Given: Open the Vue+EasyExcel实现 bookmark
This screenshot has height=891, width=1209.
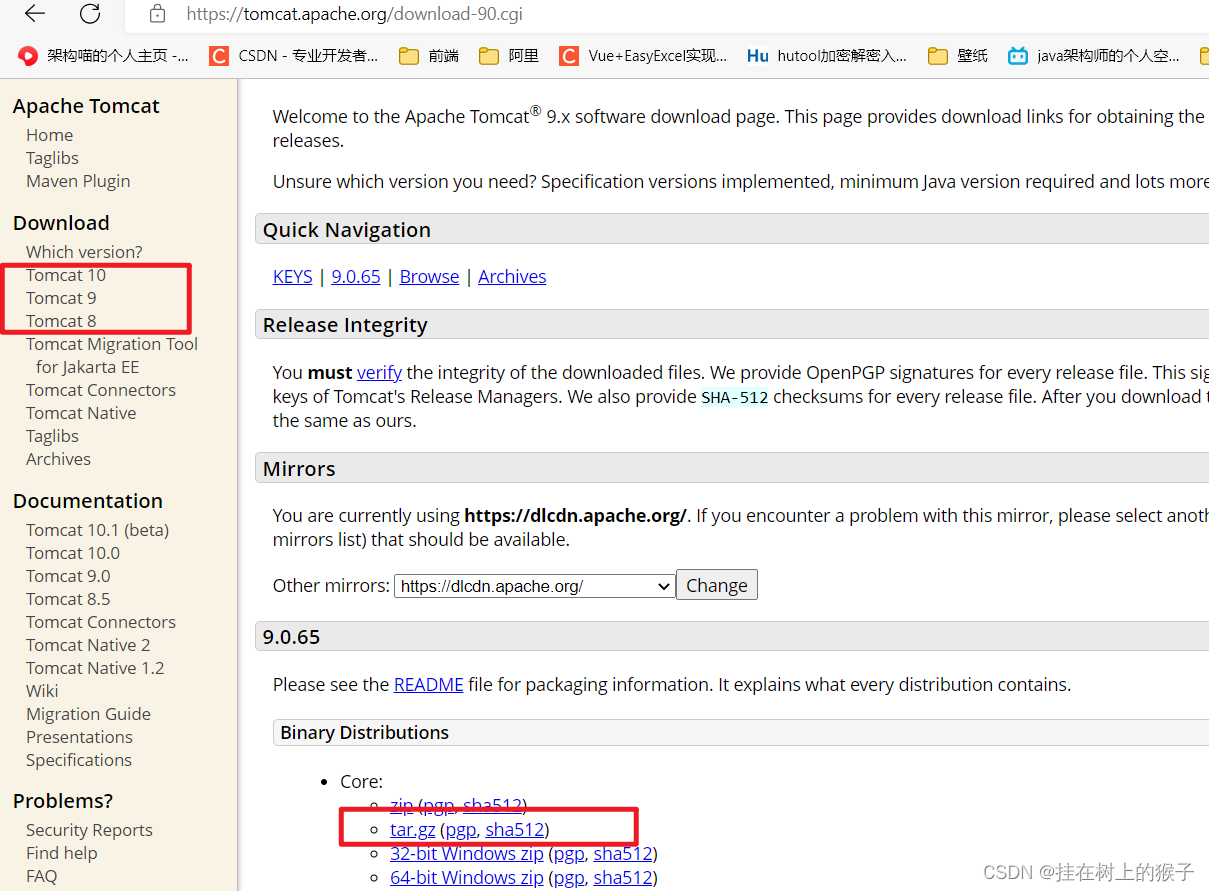Looking at the screenshot, I should pos(643,56).
